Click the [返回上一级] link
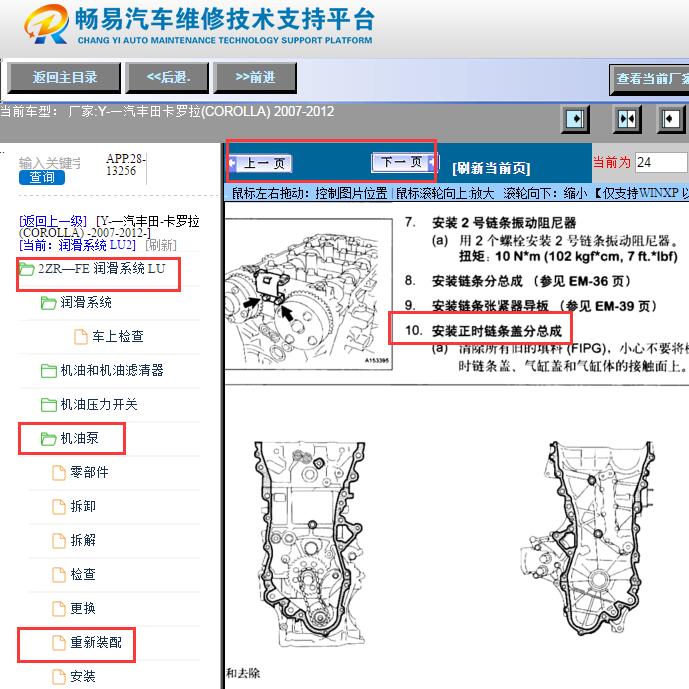The height and width of the screenshot is (689, 689). (53, 221)
